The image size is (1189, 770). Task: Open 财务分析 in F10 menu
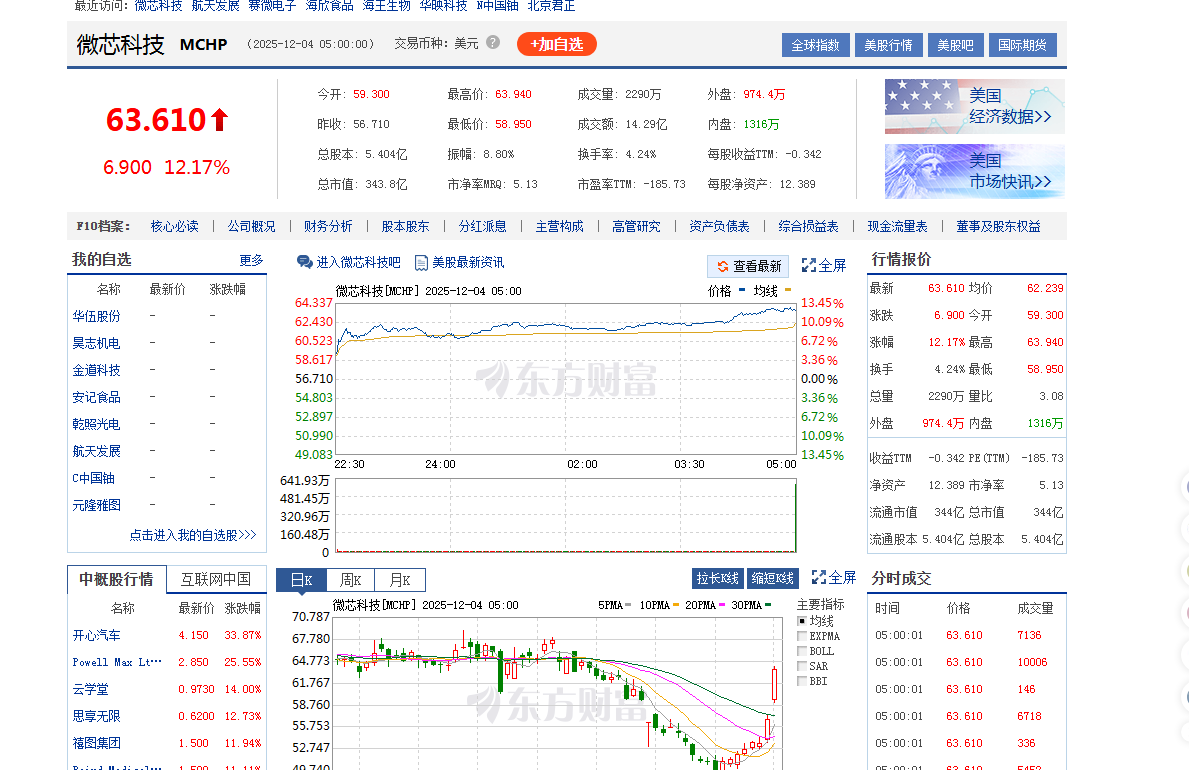(x=328, y=226)
